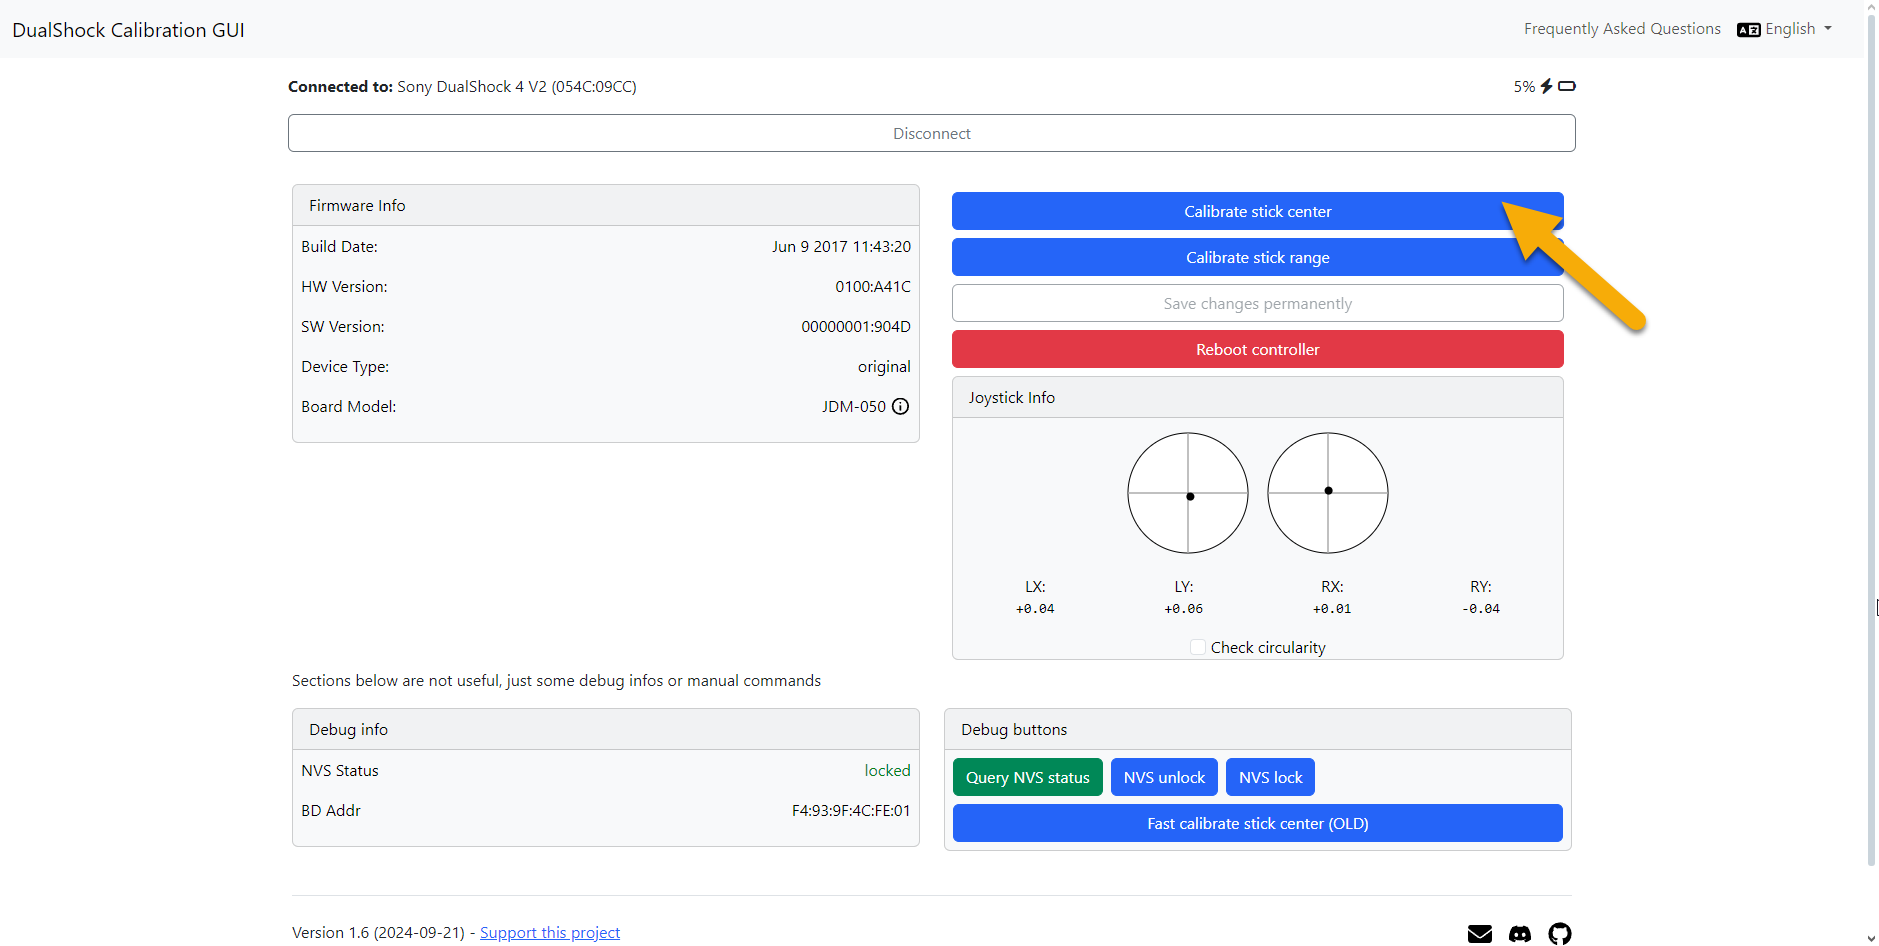Image resolution: width=1879 pixels, height=946 pixels.
Task: Run Fast calibrate stick center (OLD)
Action: (x=1257, y=823)
